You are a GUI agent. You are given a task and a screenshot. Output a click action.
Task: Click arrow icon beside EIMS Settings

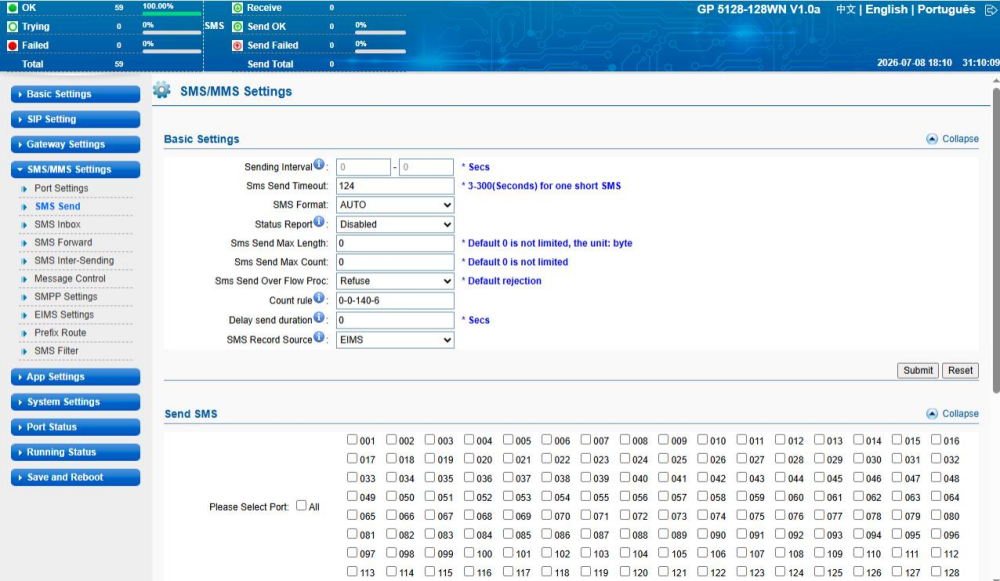24,316
